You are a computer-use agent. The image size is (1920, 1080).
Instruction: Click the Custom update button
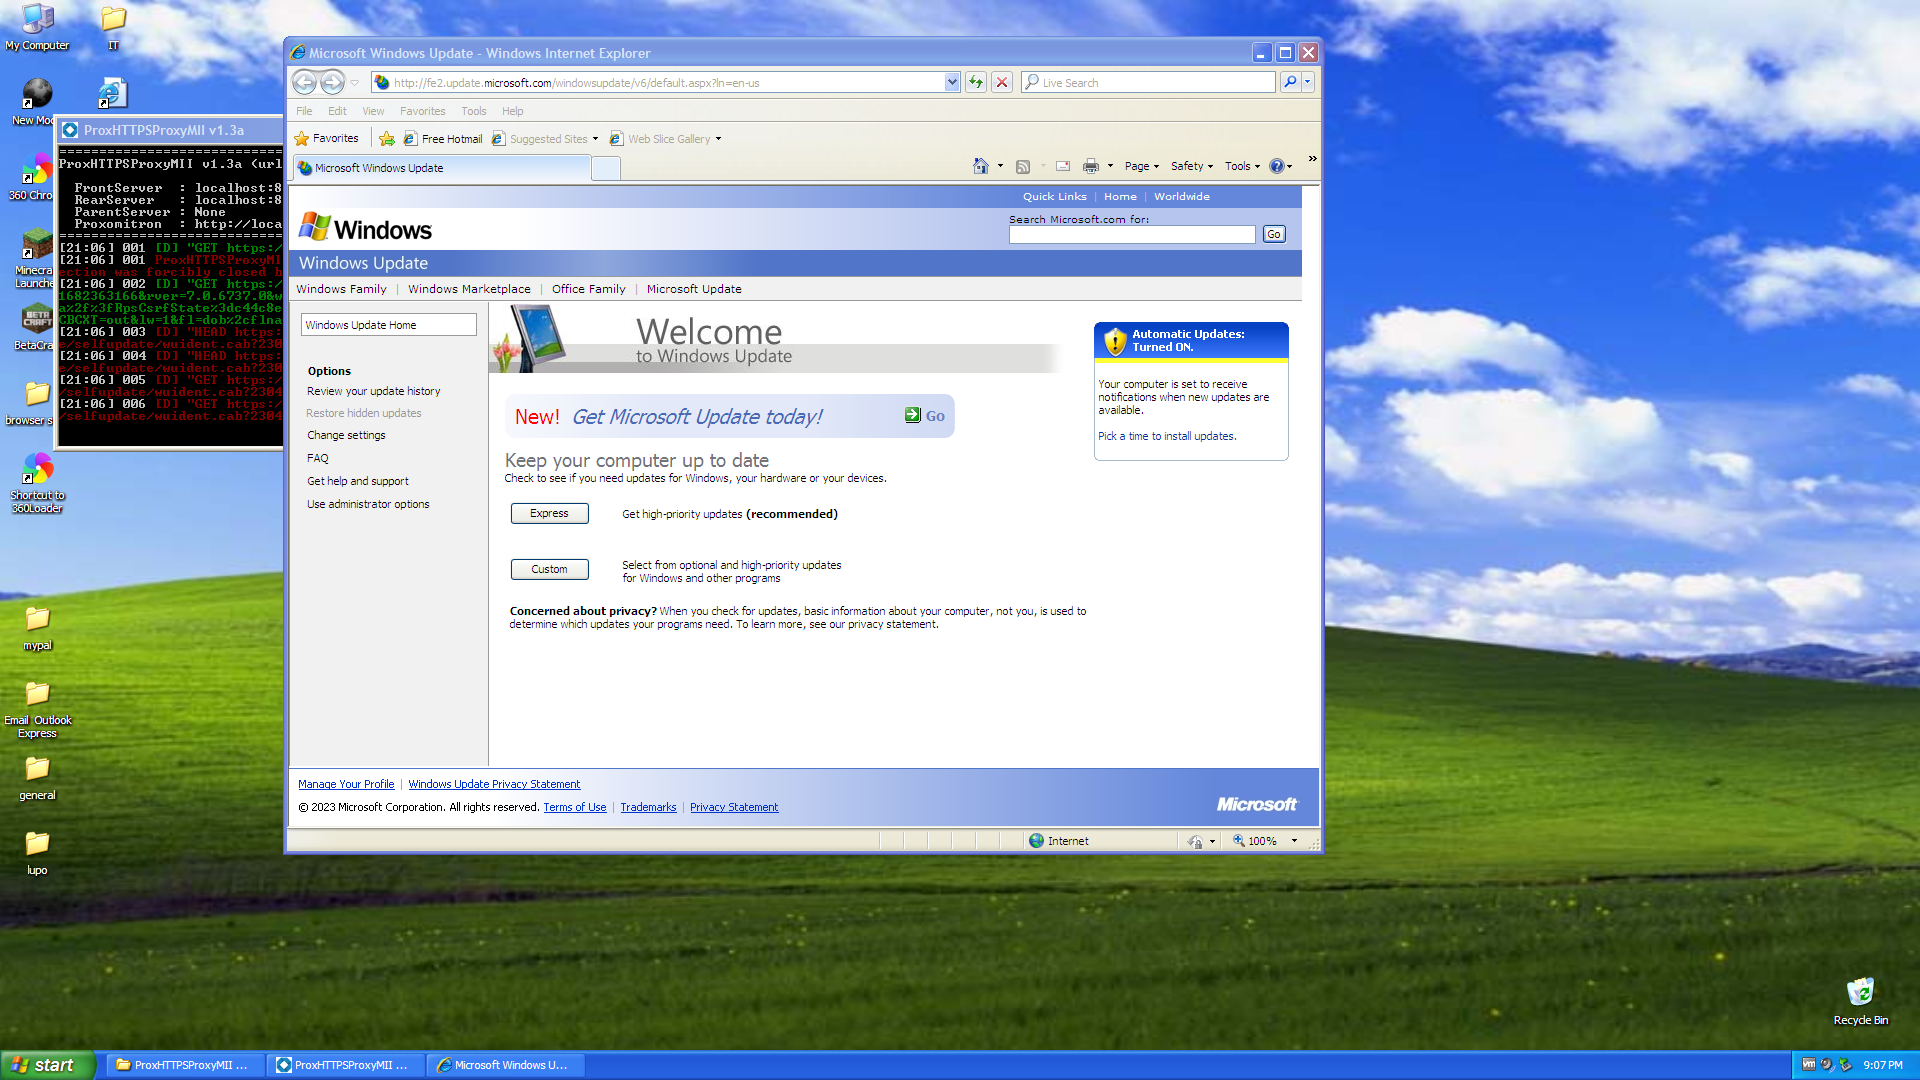click(x=549, y=569)
